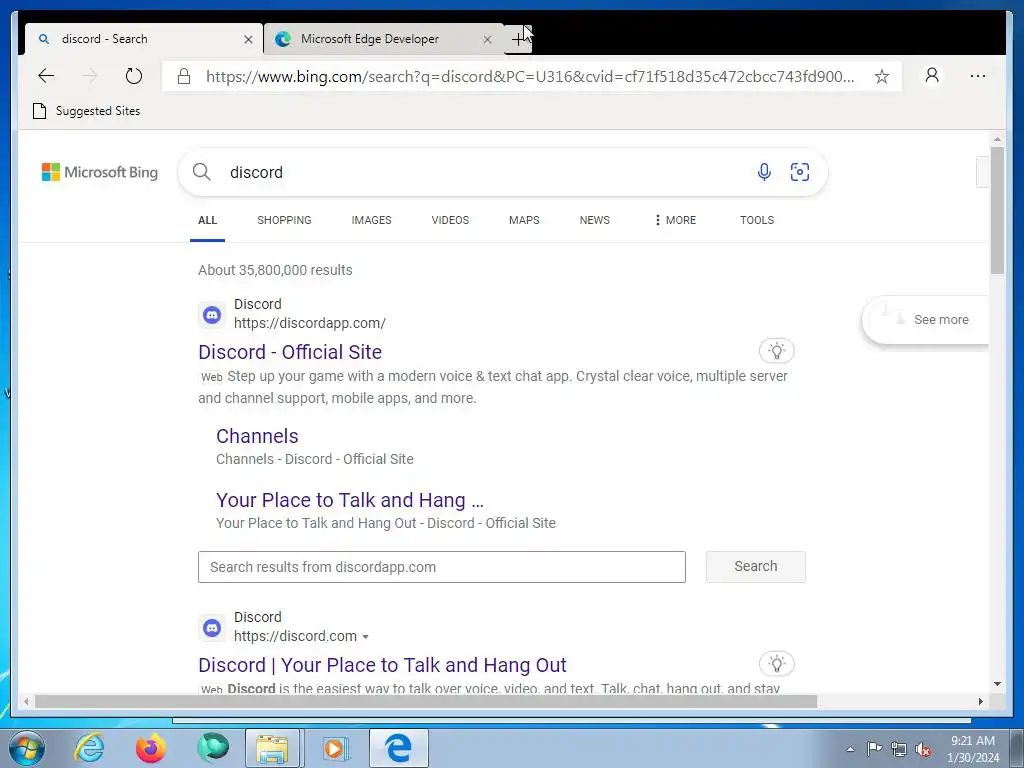1024x768 pixels.
Task: Switch to the Microsoft Edge Developer tab
Action: (x=384, y=39)
